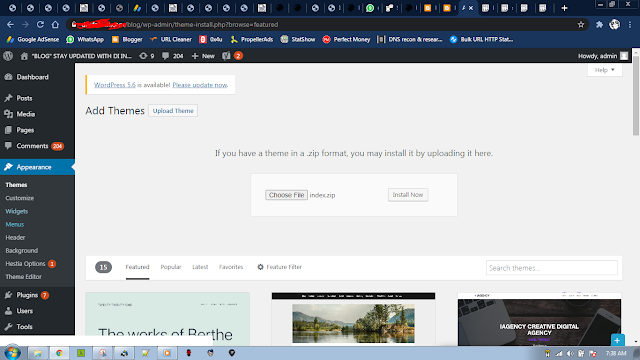Go back with the browser back arrow
The height and width of the screenshot is (360, 640).
coord(10,24)
